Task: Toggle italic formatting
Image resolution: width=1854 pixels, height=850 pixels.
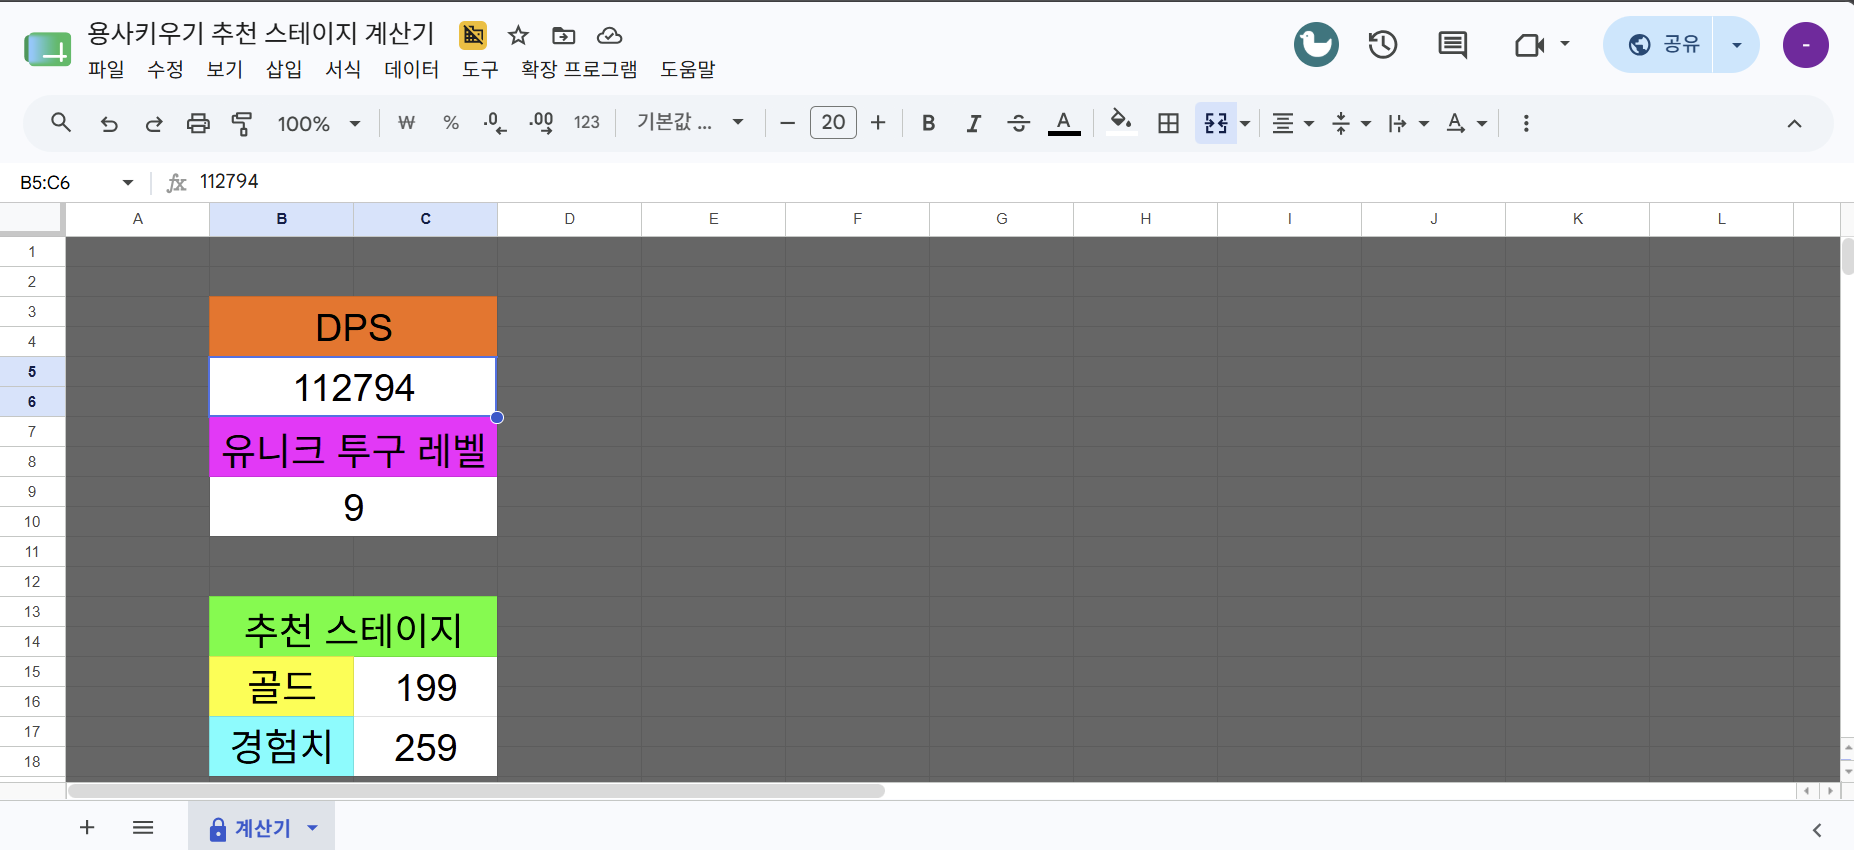Action: click(973, 123)
